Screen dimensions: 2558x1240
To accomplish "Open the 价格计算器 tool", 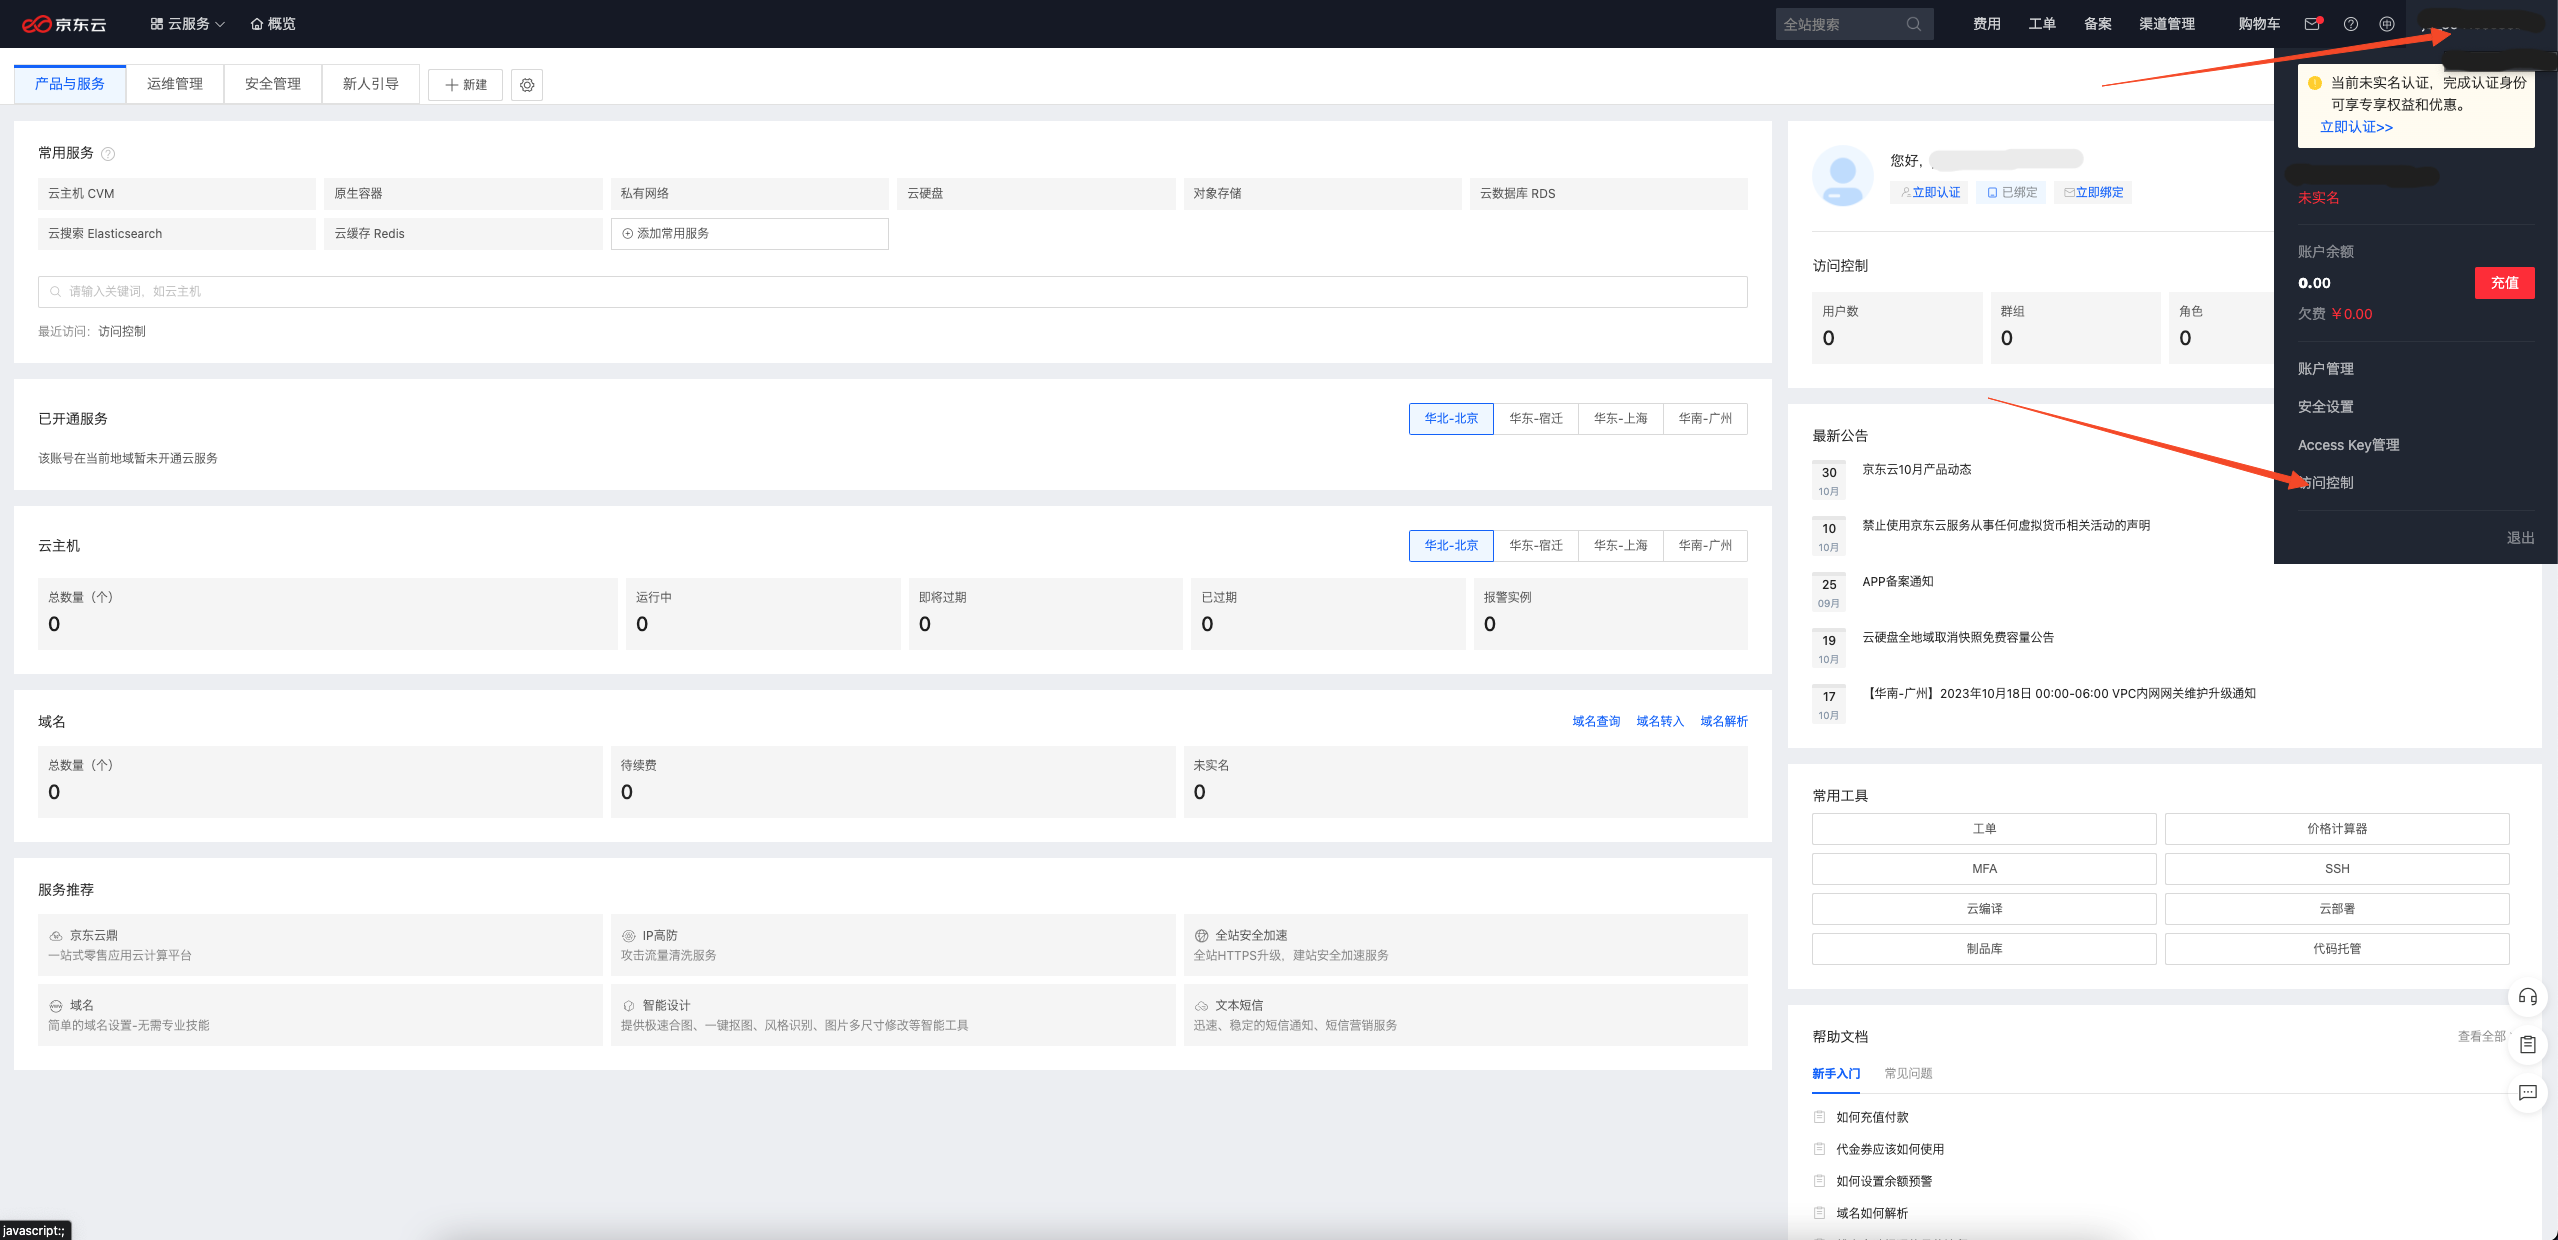I will (x=2337, y=829).
